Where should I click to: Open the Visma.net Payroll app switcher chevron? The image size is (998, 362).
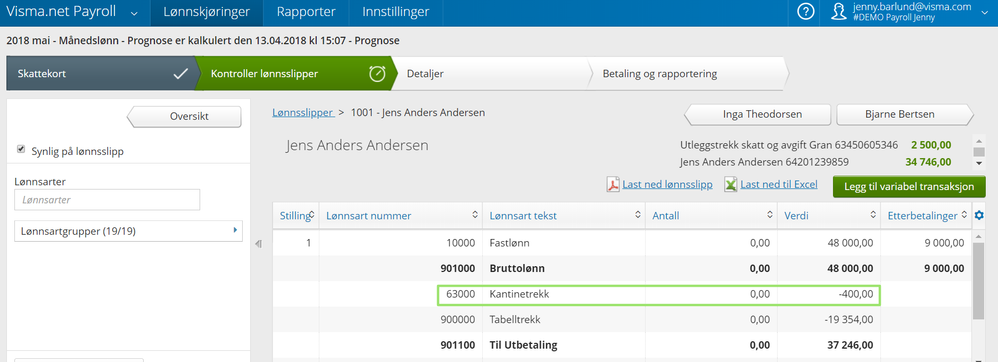(x=134, y=13)
